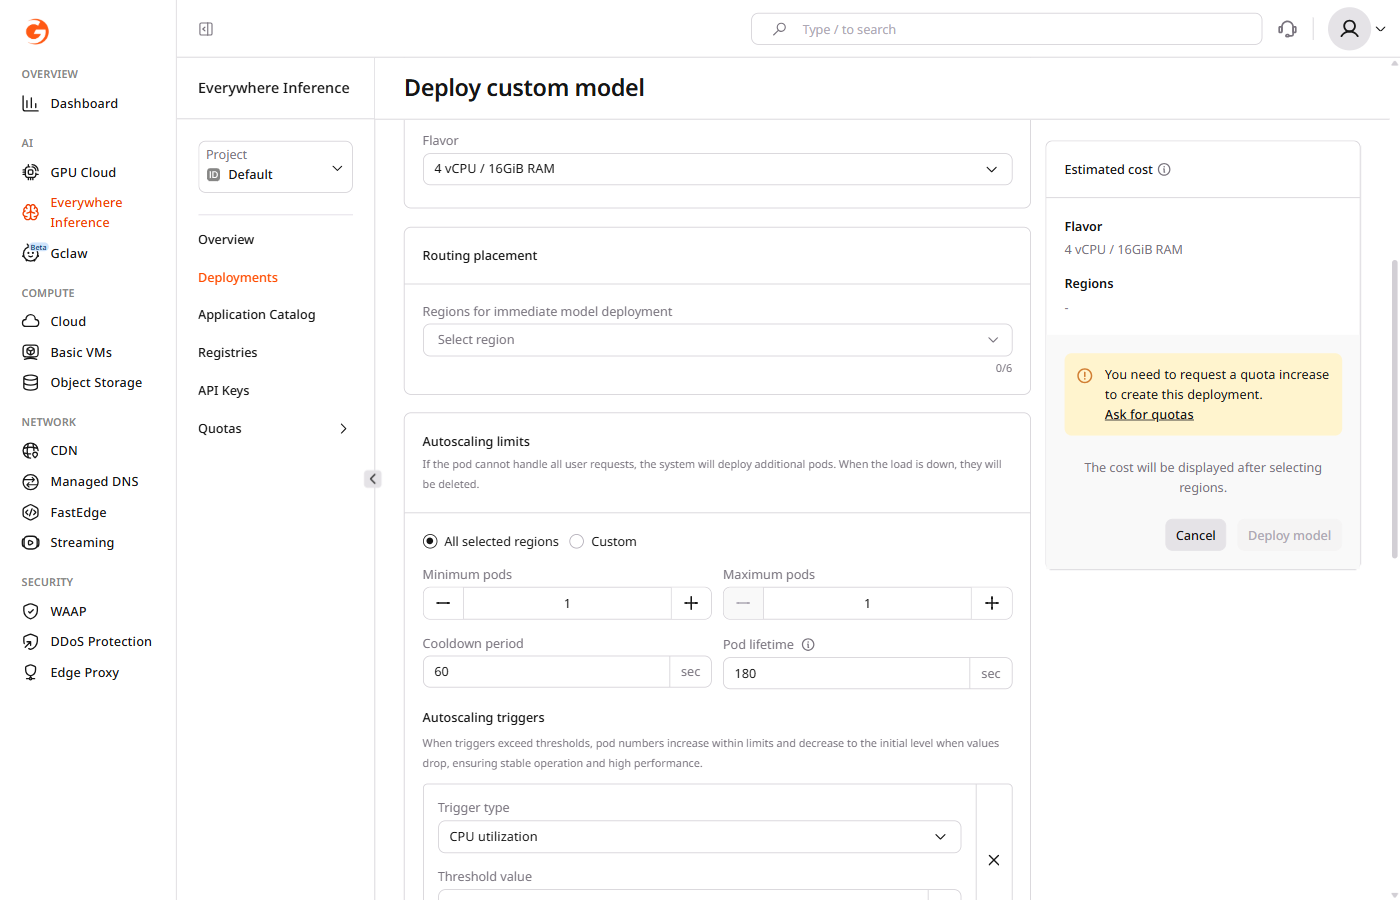Viewport: 1400px width, 900px height.
Task: Click the Object Storage database icon
Action: [x=31, y=382]
